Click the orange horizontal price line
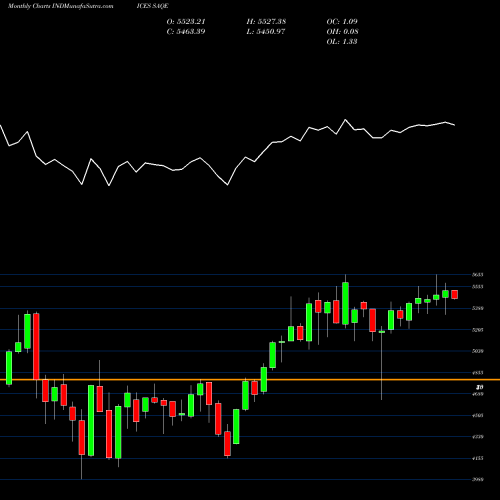The height and width of the screenshot is (500, 500). [250, 380]
